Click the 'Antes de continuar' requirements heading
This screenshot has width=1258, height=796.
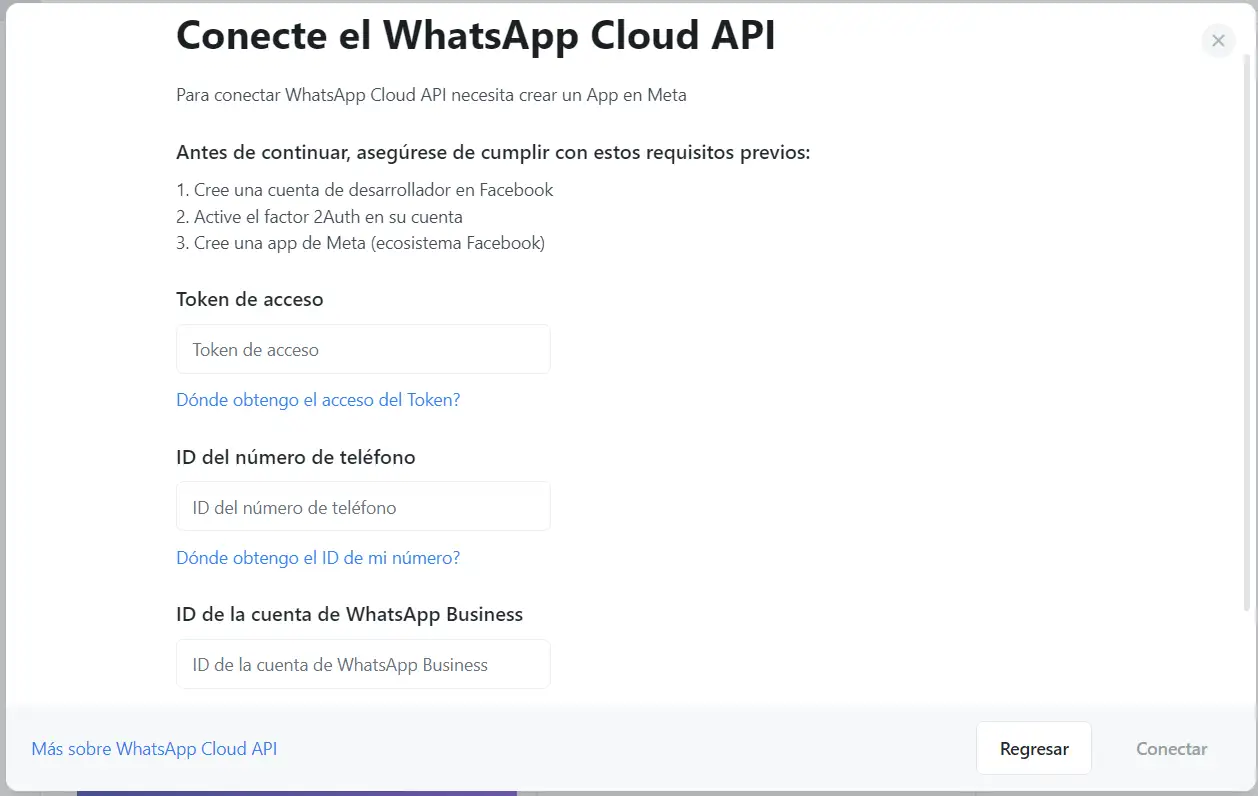[x=492, y=153]
